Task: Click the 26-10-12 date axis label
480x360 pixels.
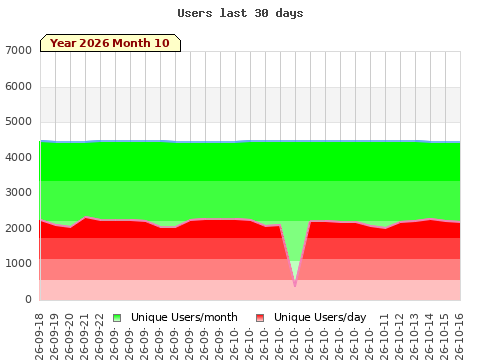Action: click(x=399, y=337)
